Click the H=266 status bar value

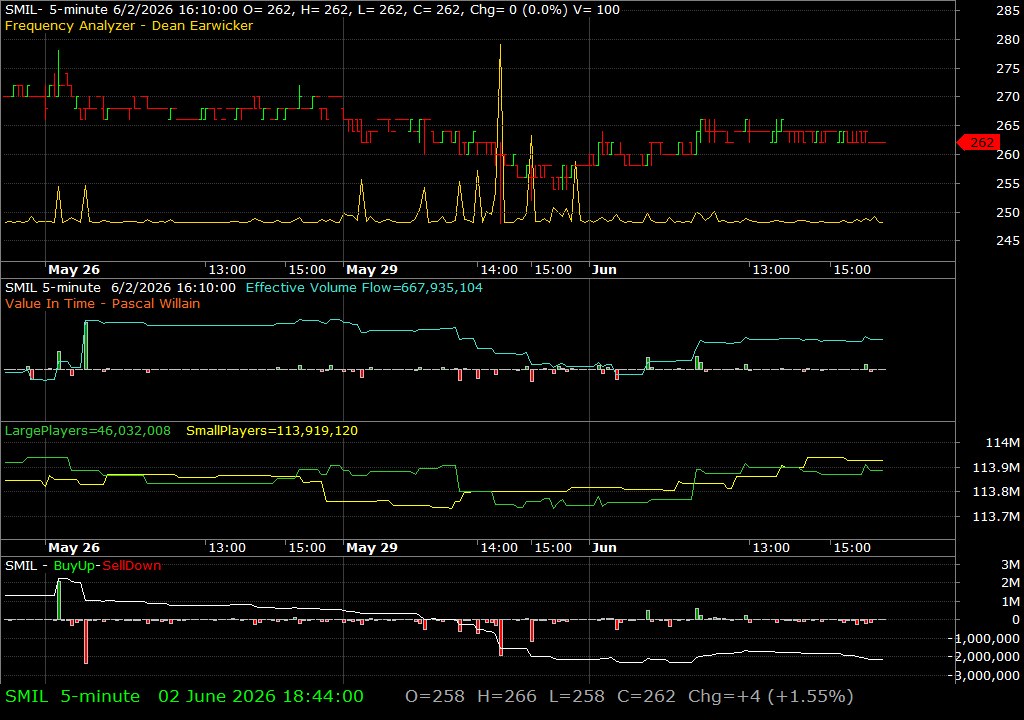tap(507, 696)
